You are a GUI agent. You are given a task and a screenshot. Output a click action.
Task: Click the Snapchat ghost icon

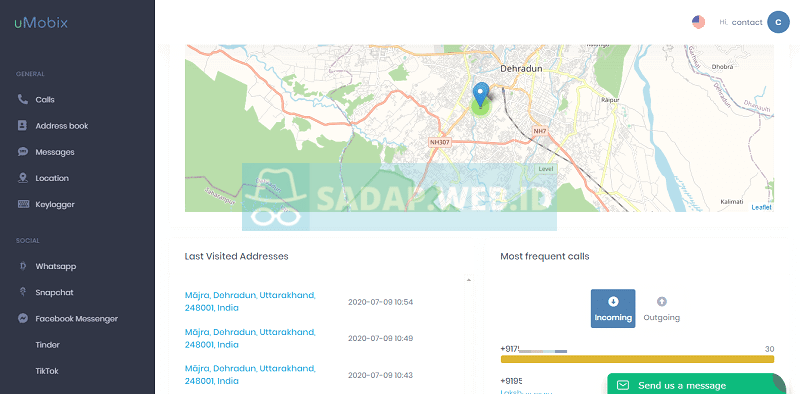tap(22, 292)
